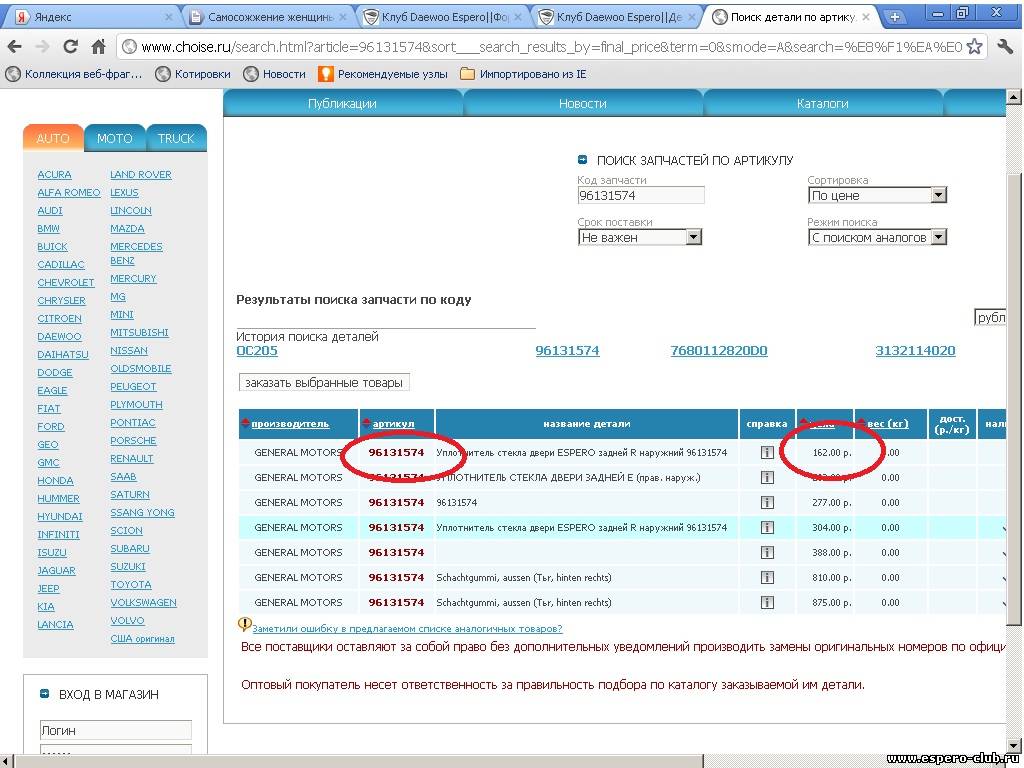Image resolution: width=1024 pixels, height=768 pixels.
Task: Open the Новости bookmark in bookmarks bar
Action: 274,74
